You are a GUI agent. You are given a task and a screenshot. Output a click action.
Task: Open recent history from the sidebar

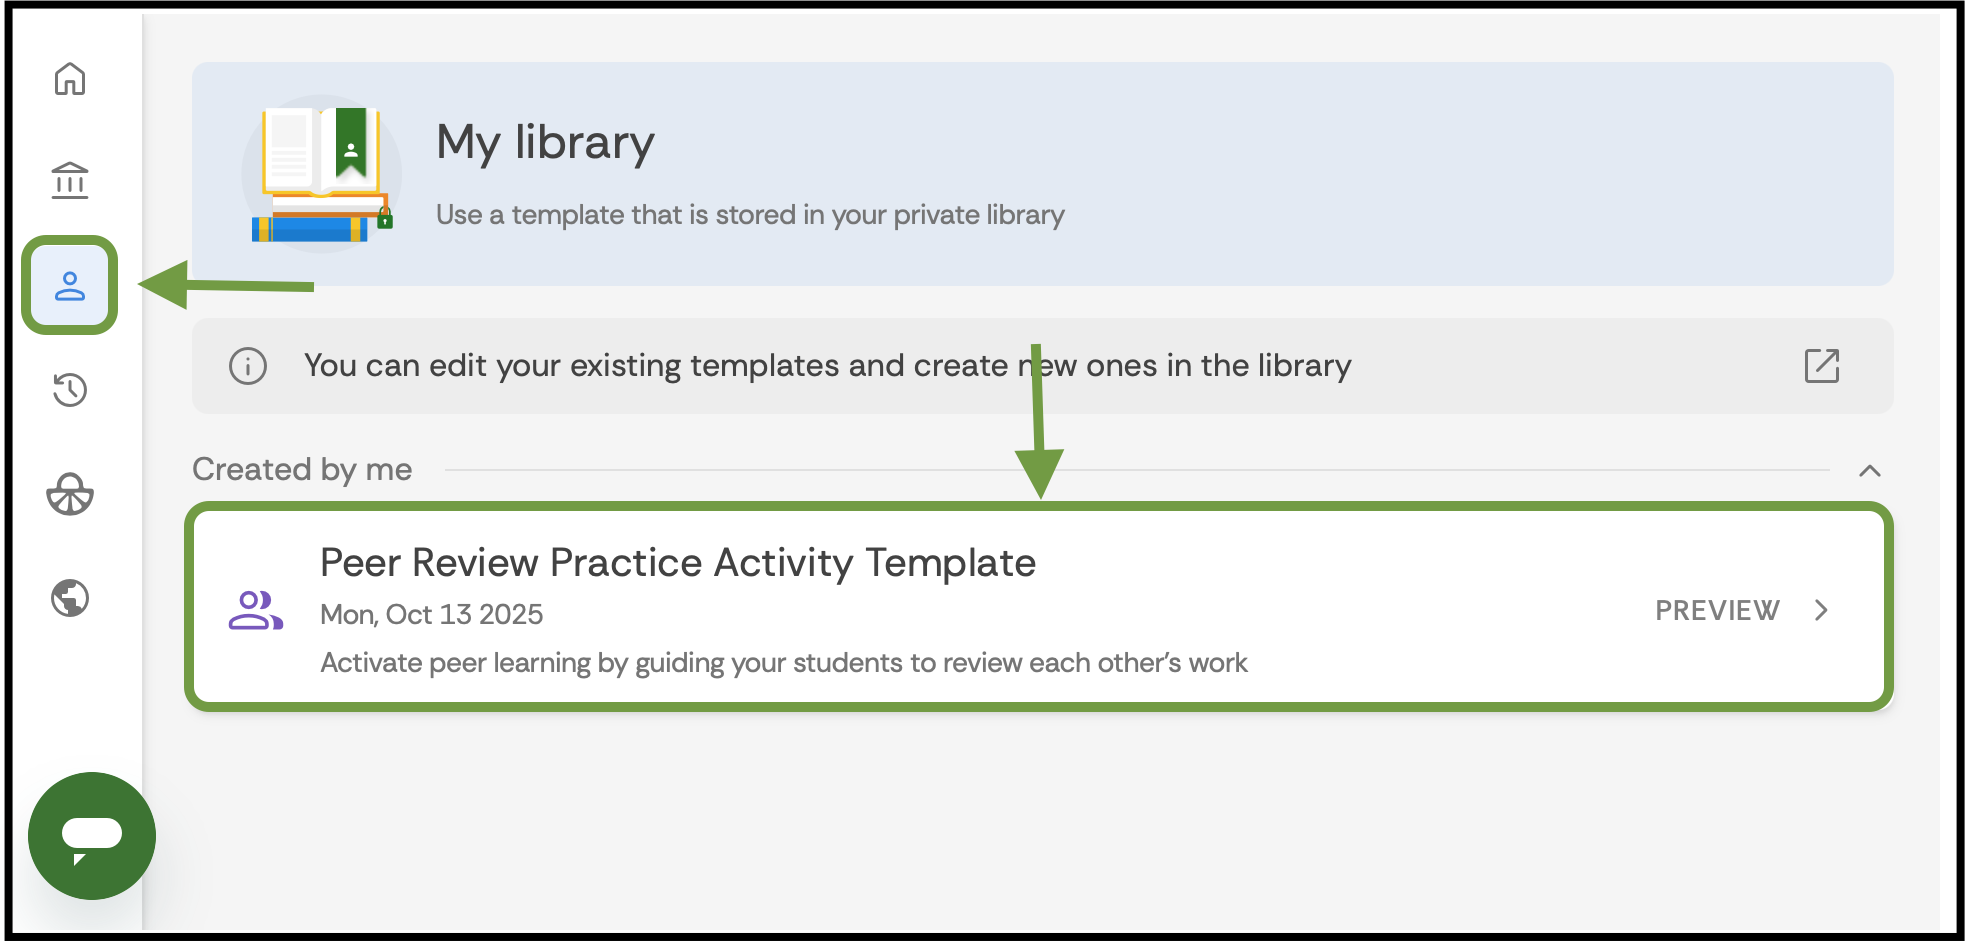[x=70, y=391]
